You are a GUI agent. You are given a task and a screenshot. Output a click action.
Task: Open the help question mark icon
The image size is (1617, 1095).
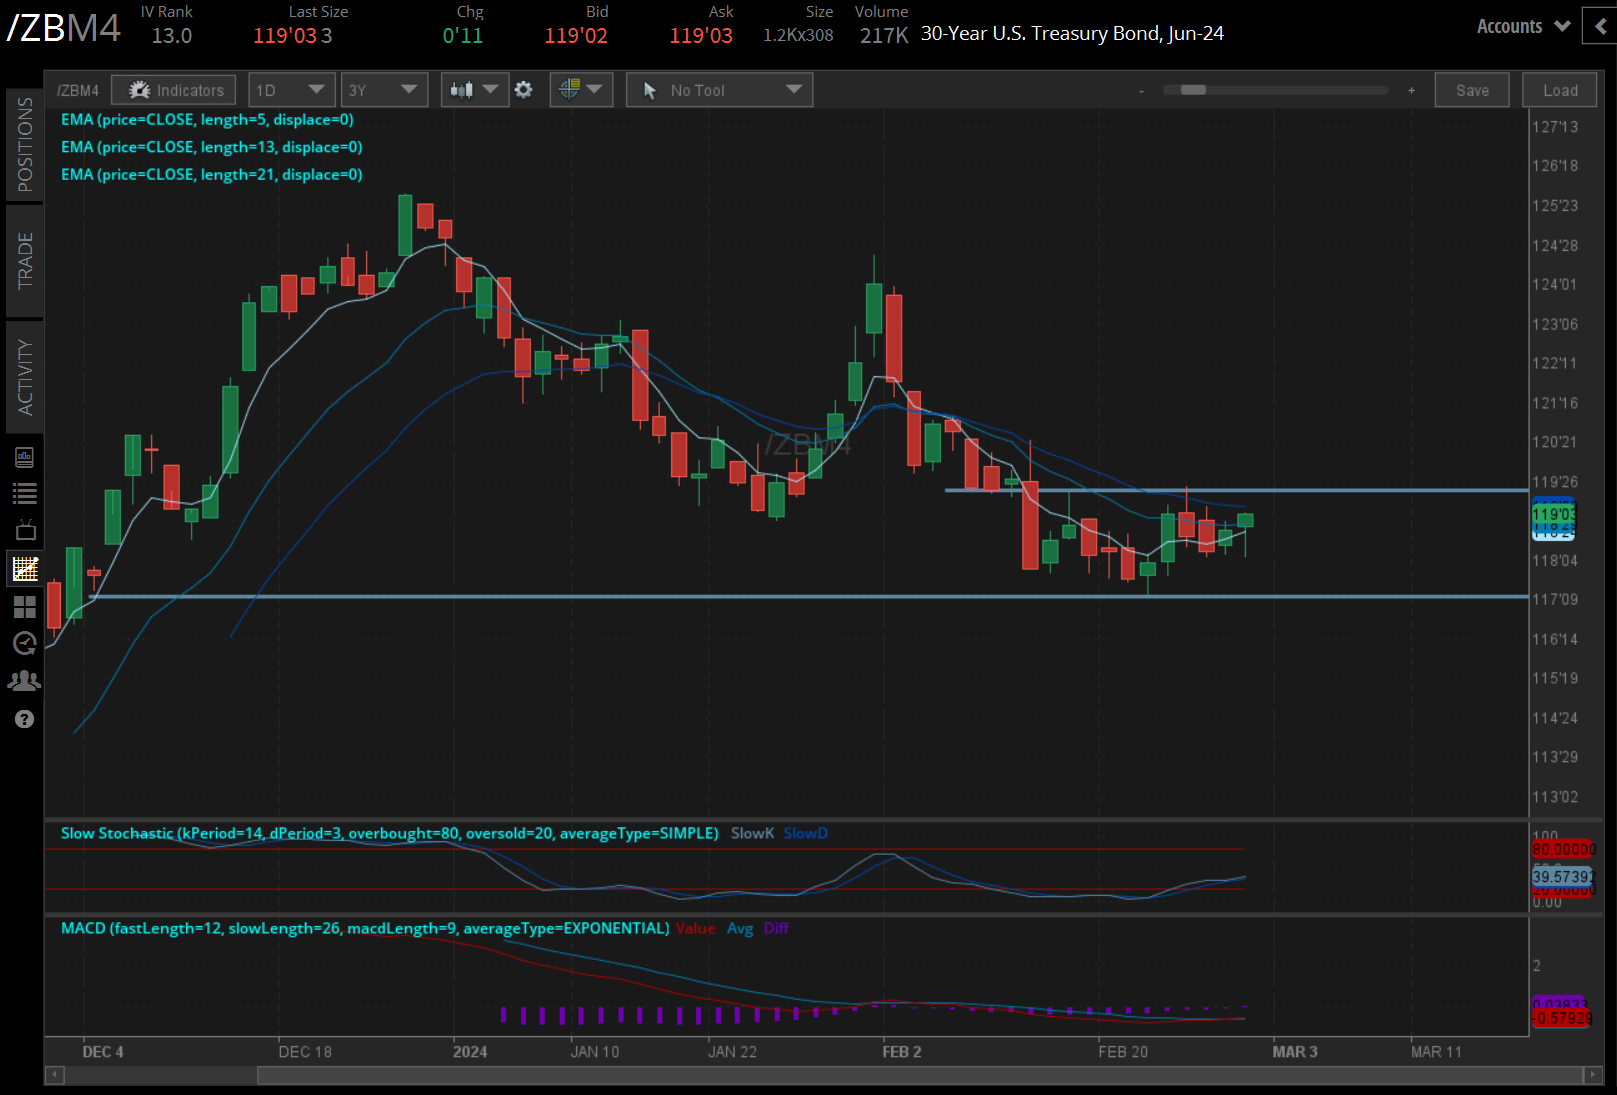[25, 719]
